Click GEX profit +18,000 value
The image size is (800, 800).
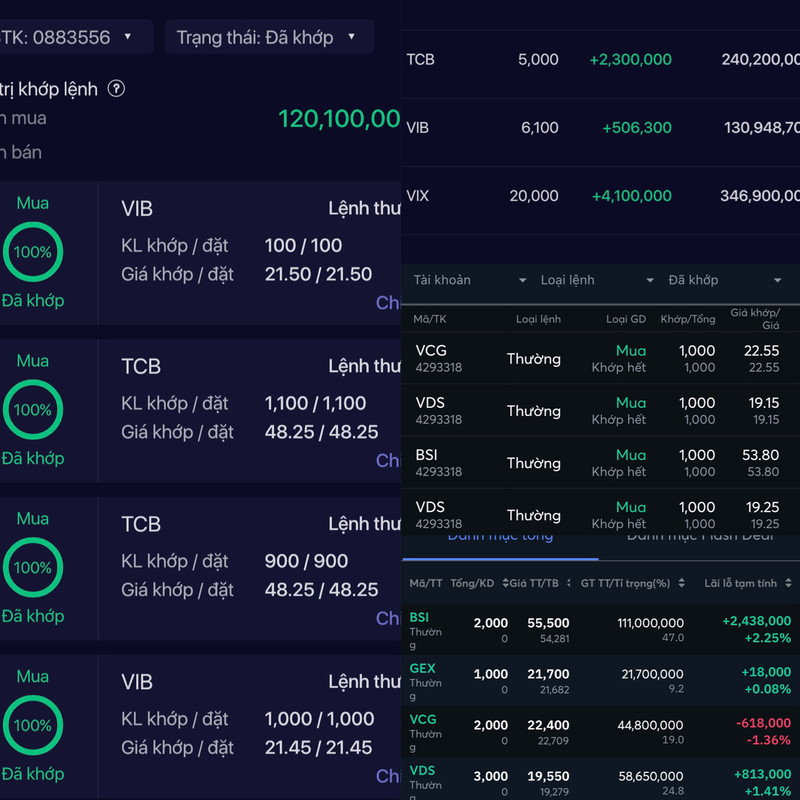pyautogui.click(x=766, y=672)
